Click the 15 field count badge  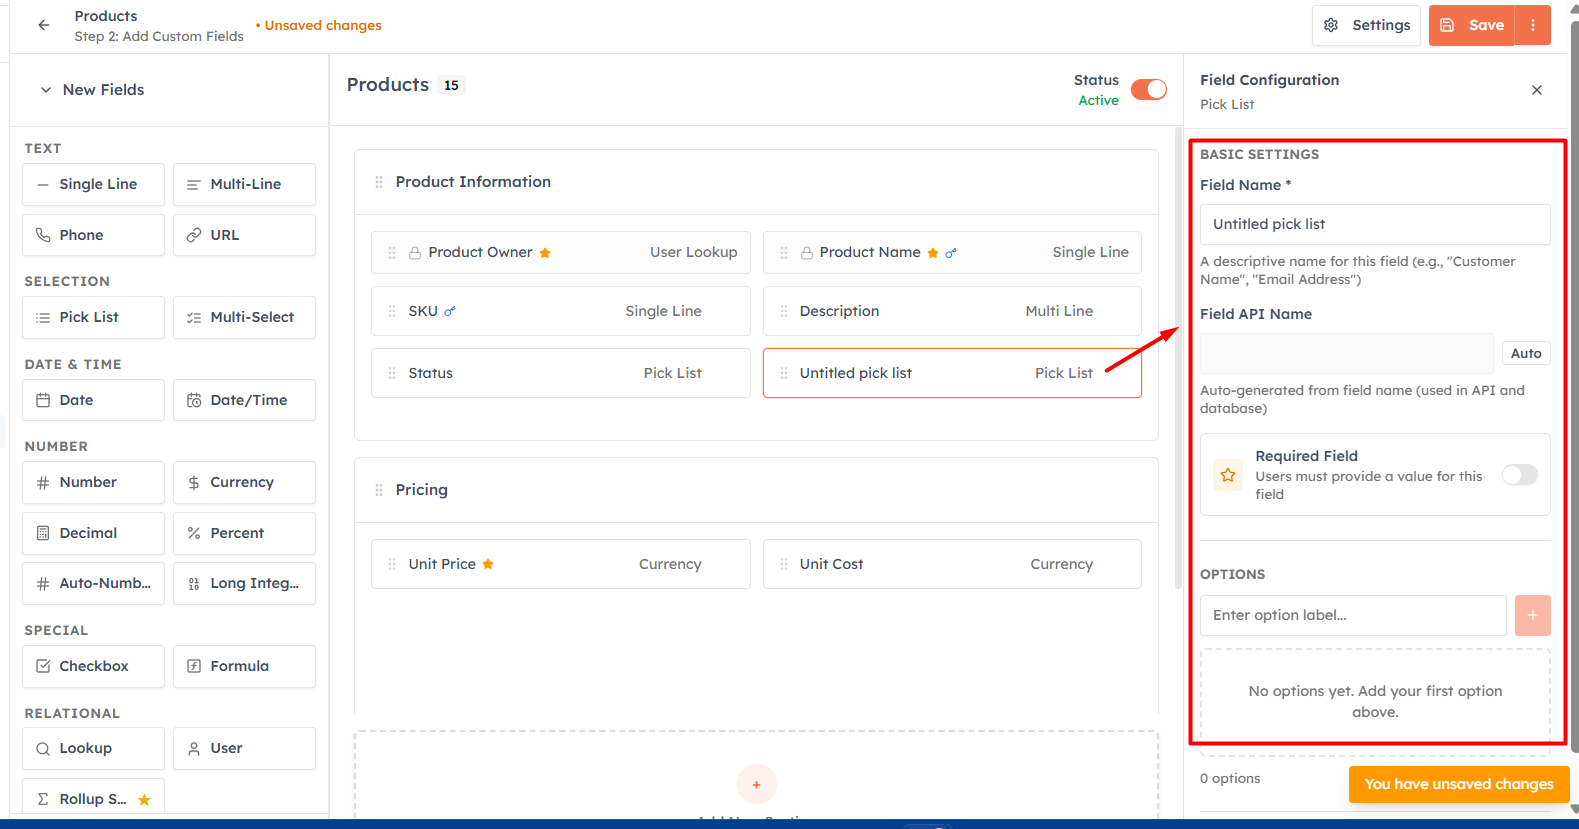tap(452, 85)
